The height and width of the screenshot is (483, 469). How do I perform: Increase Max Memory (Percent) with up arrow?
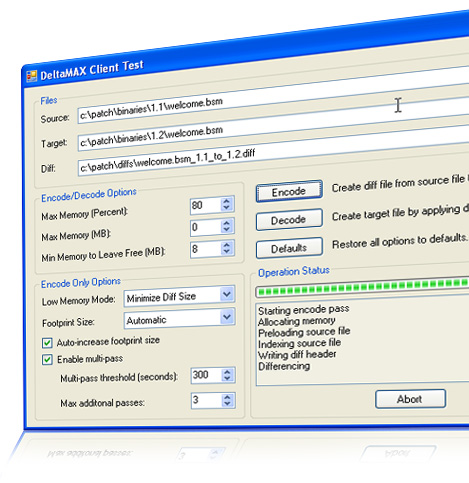[x=227, y=201]
